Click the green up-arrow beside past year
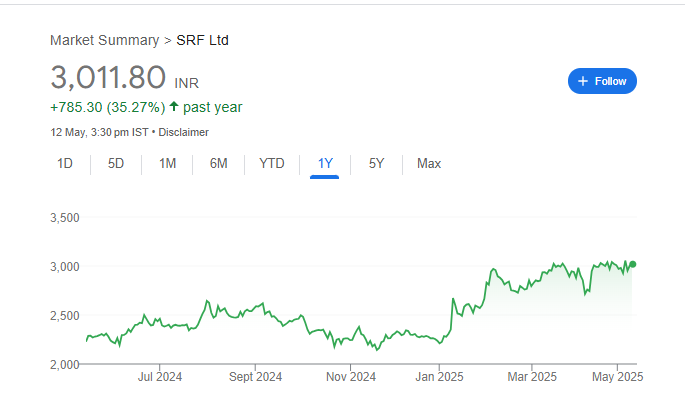 (x=174, y=106)
